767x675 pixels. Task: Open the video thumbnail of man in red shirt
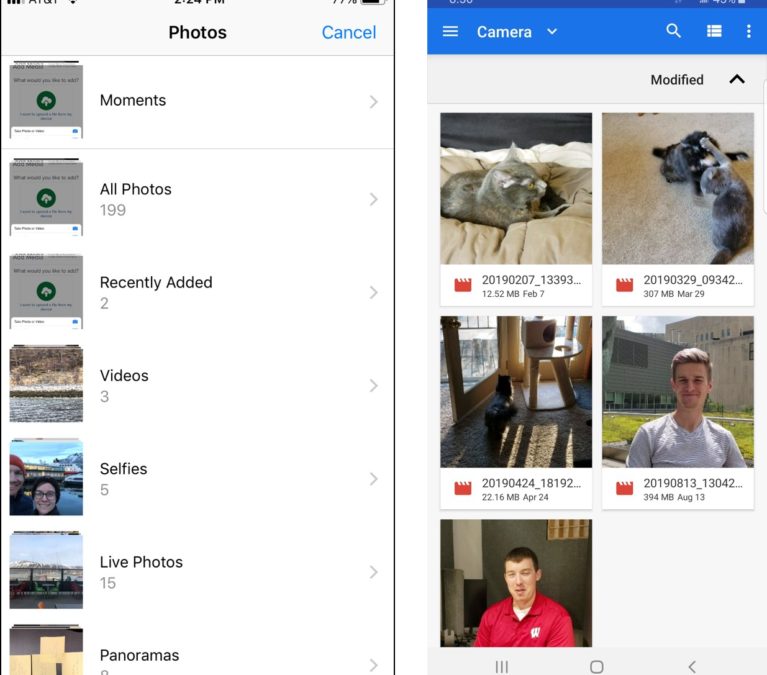coord(516,583)
